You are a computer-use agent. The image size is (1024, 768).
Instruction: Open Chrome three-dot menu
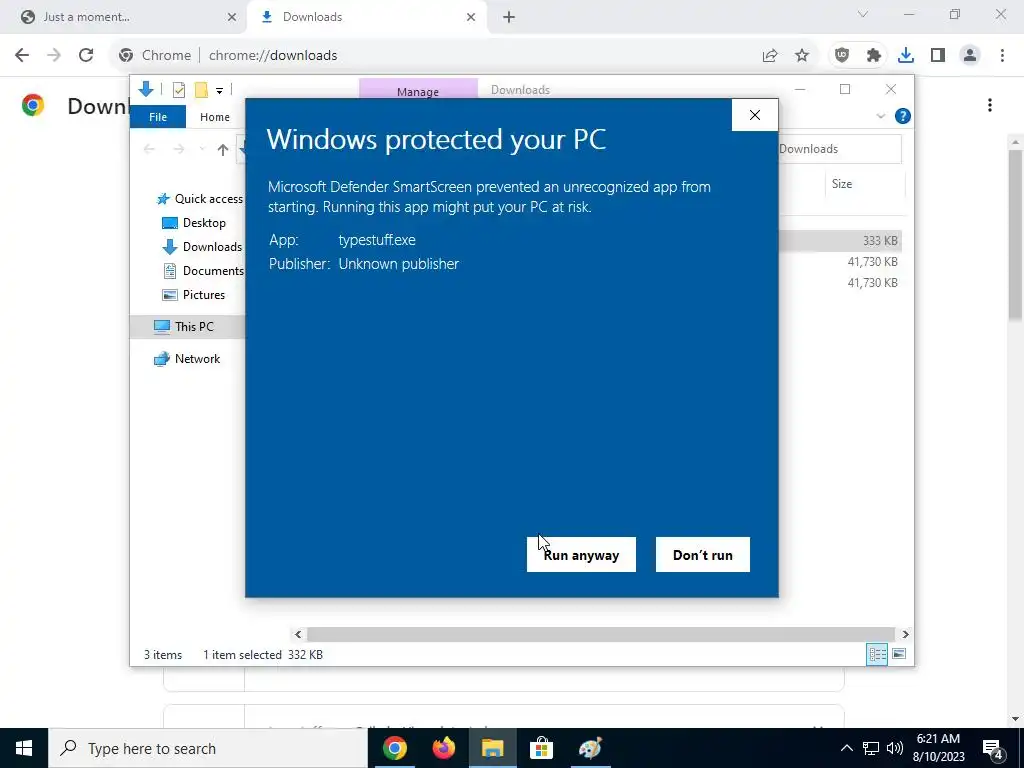coord(1002,56)
